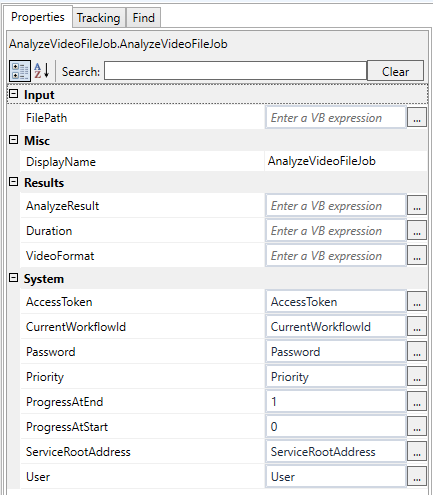This screenshot has width=433, height=495.
Task: Clear the property search
Action: point(395,71)
